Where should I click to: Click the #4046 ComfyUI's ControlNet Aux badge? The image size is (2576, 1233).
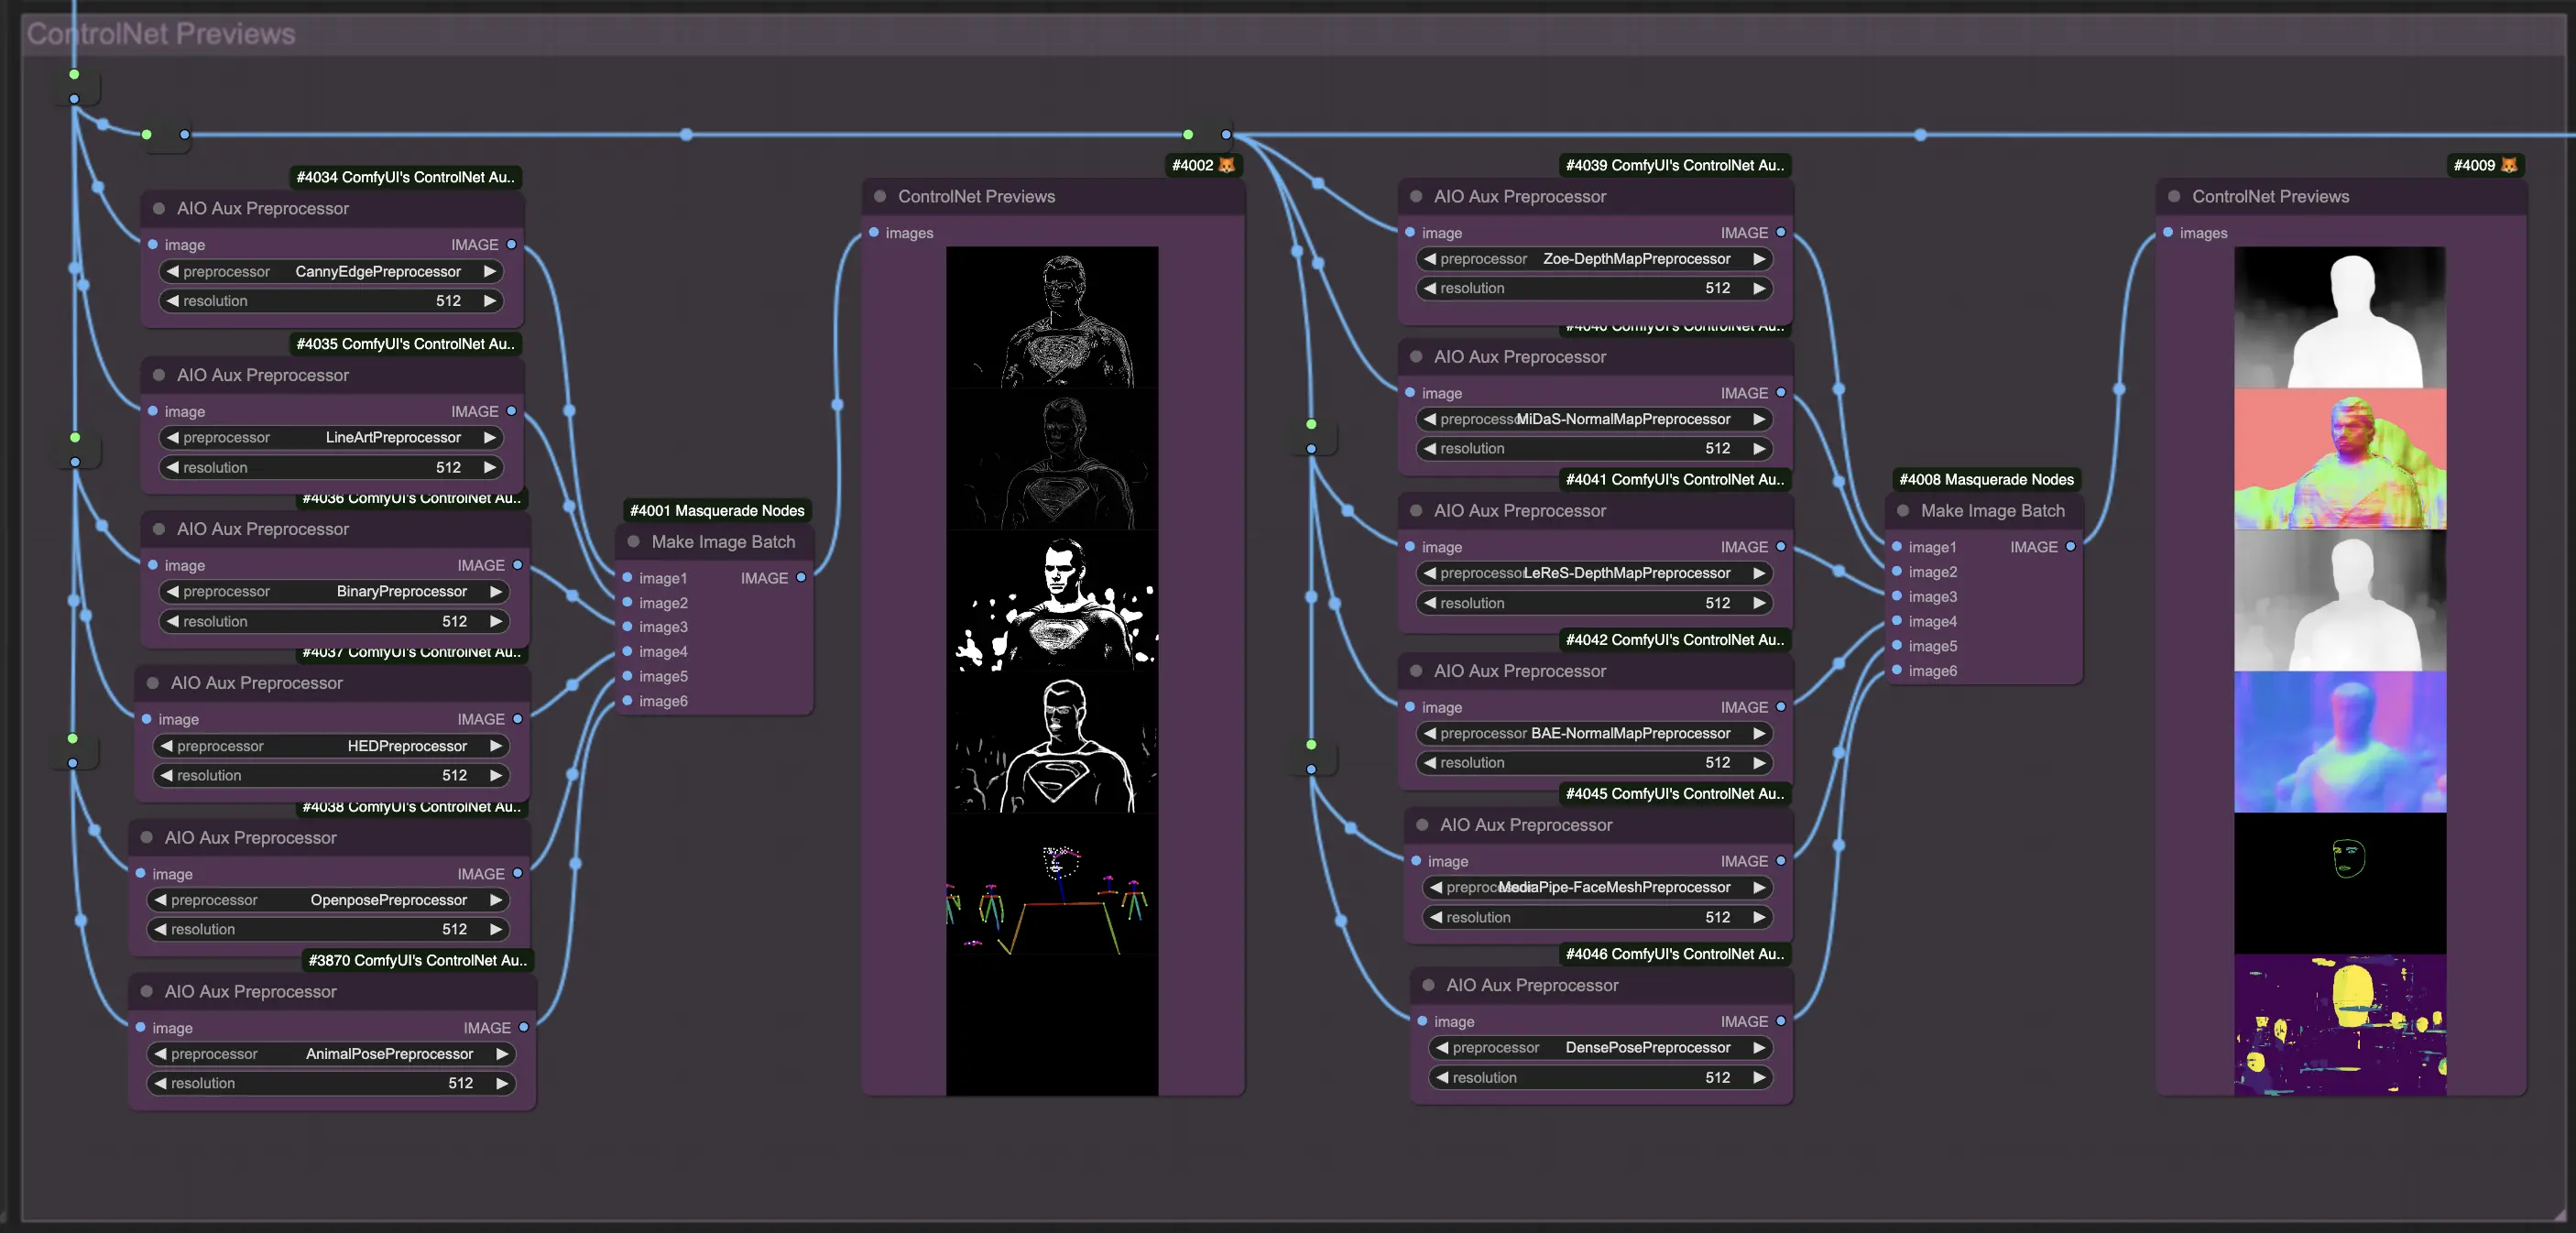pos(1675,954)
